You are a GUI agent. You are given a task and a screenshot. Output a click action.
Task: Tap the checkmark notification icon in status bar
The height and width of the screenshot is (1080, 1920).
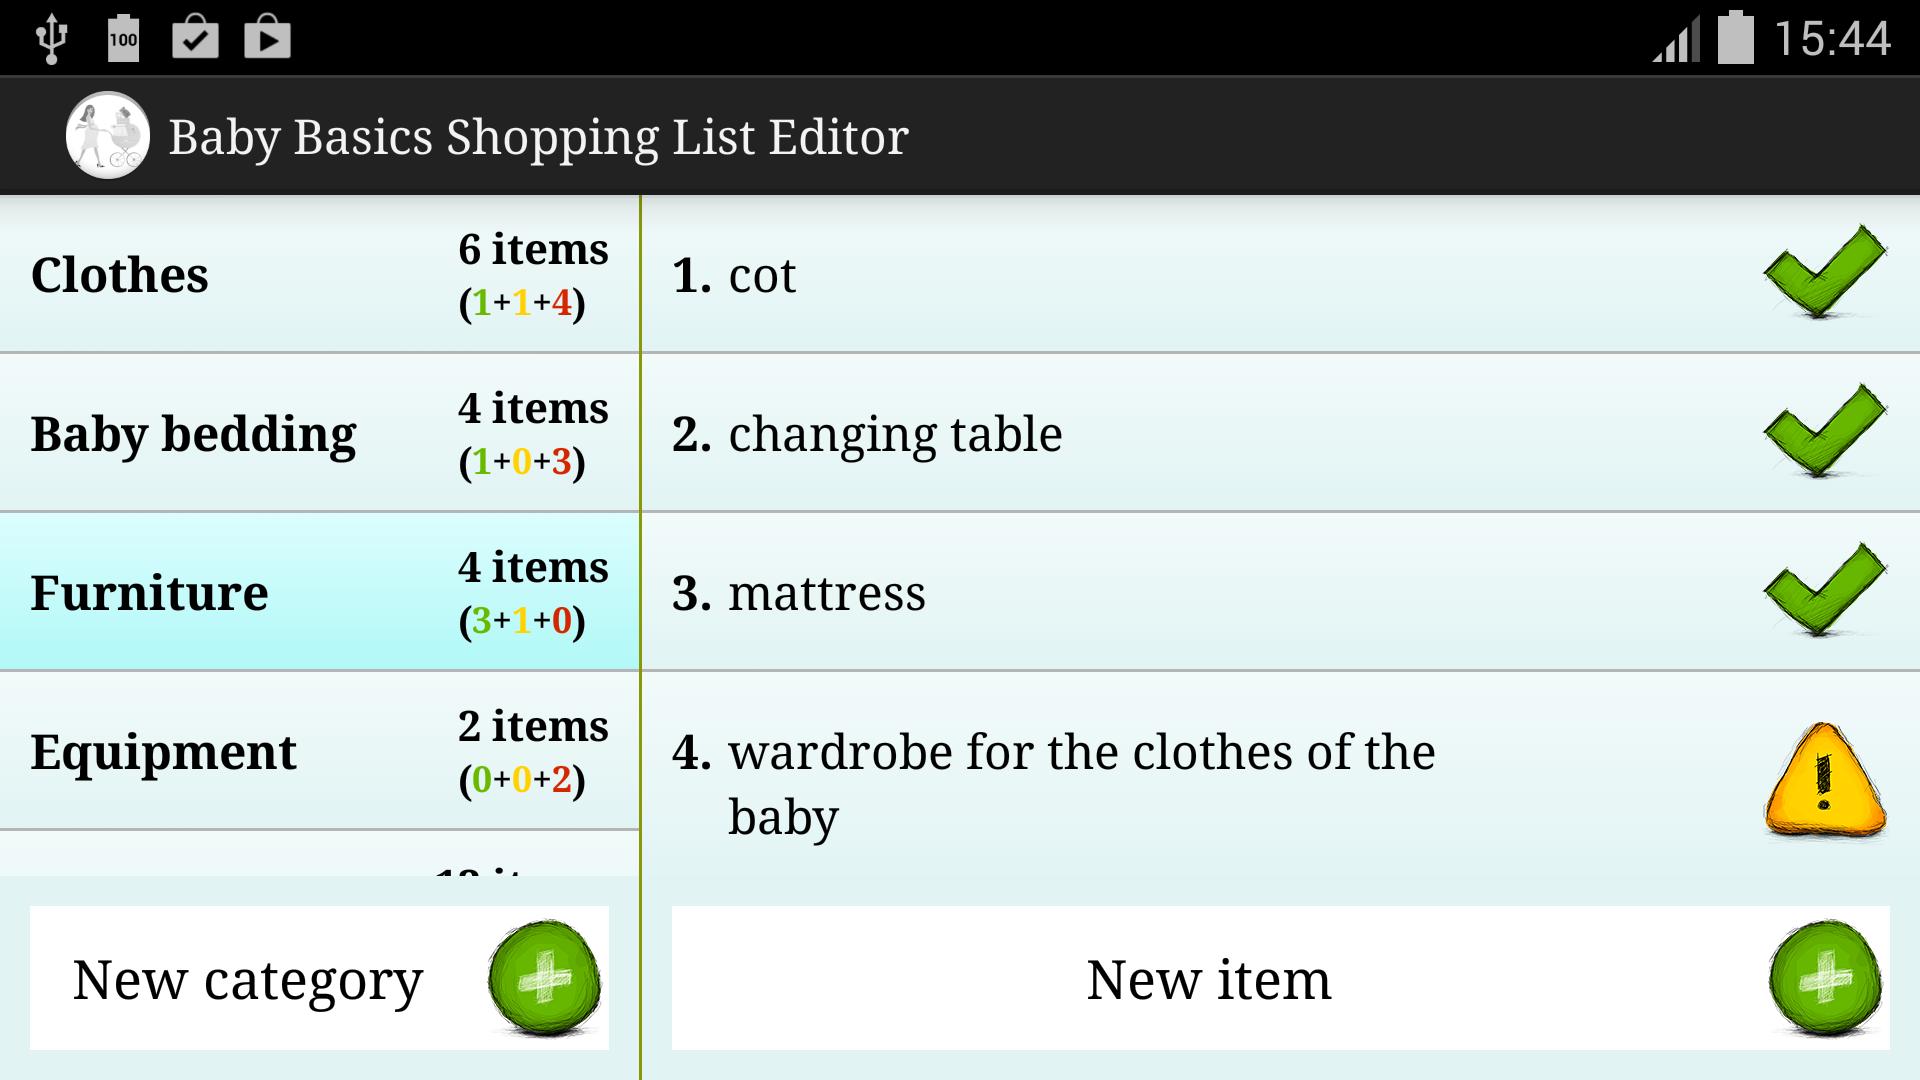tap(196, 36)
